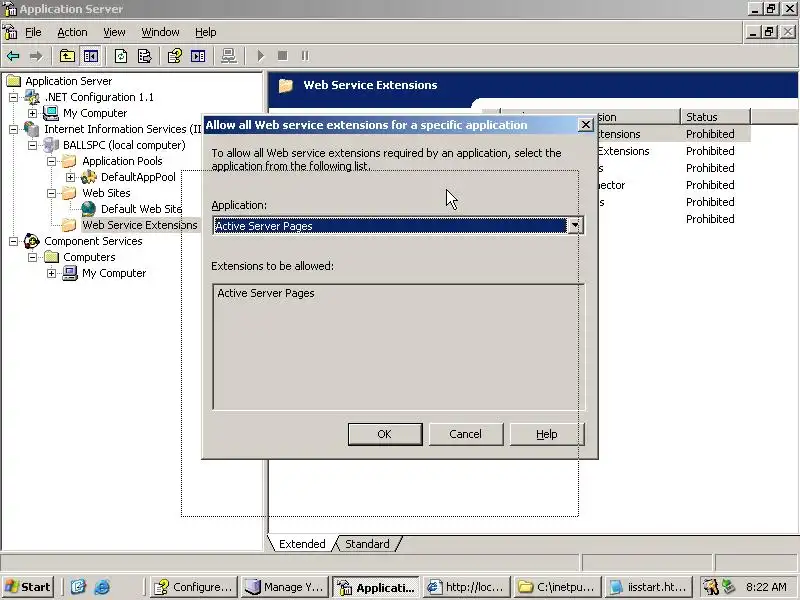This screenshot has height=600, width=800.
Task: Click Cancel in the dialog
Action: tap(465, 434)
